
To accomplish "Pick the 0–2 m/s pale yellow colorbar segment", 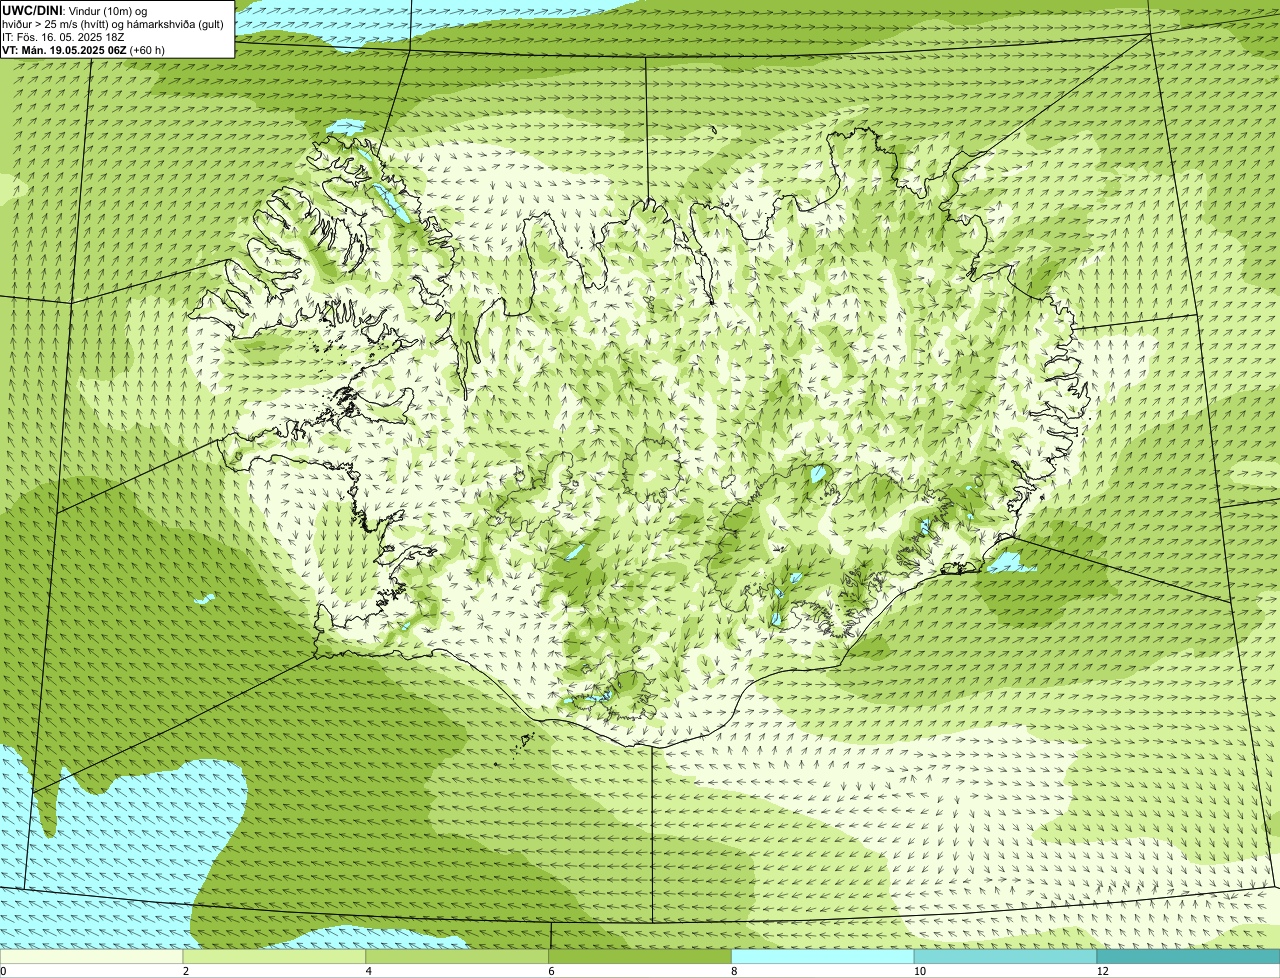I will click(x=92, y=956).
